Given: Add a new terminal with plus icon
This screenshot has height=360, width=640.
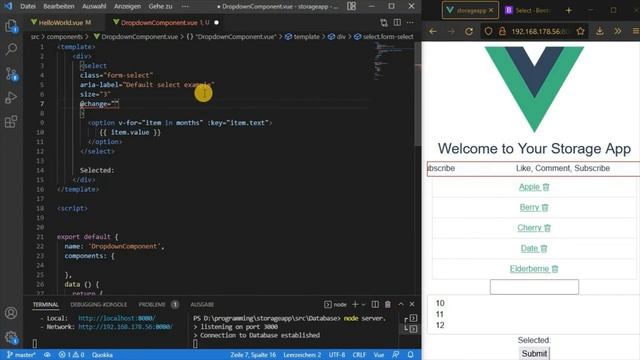Looking at the screenshot, I should [355, 304].
